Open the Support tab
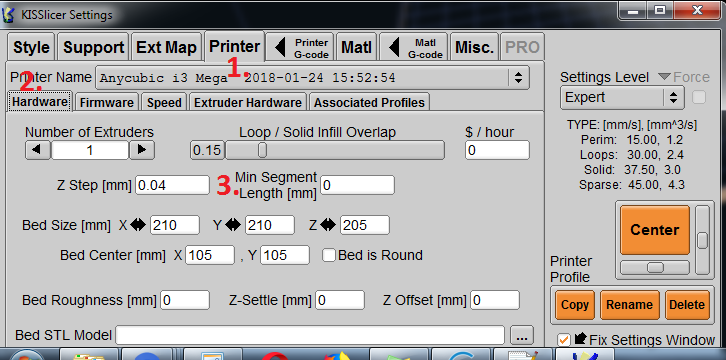726x360 pixels. (x=94, y=47)
